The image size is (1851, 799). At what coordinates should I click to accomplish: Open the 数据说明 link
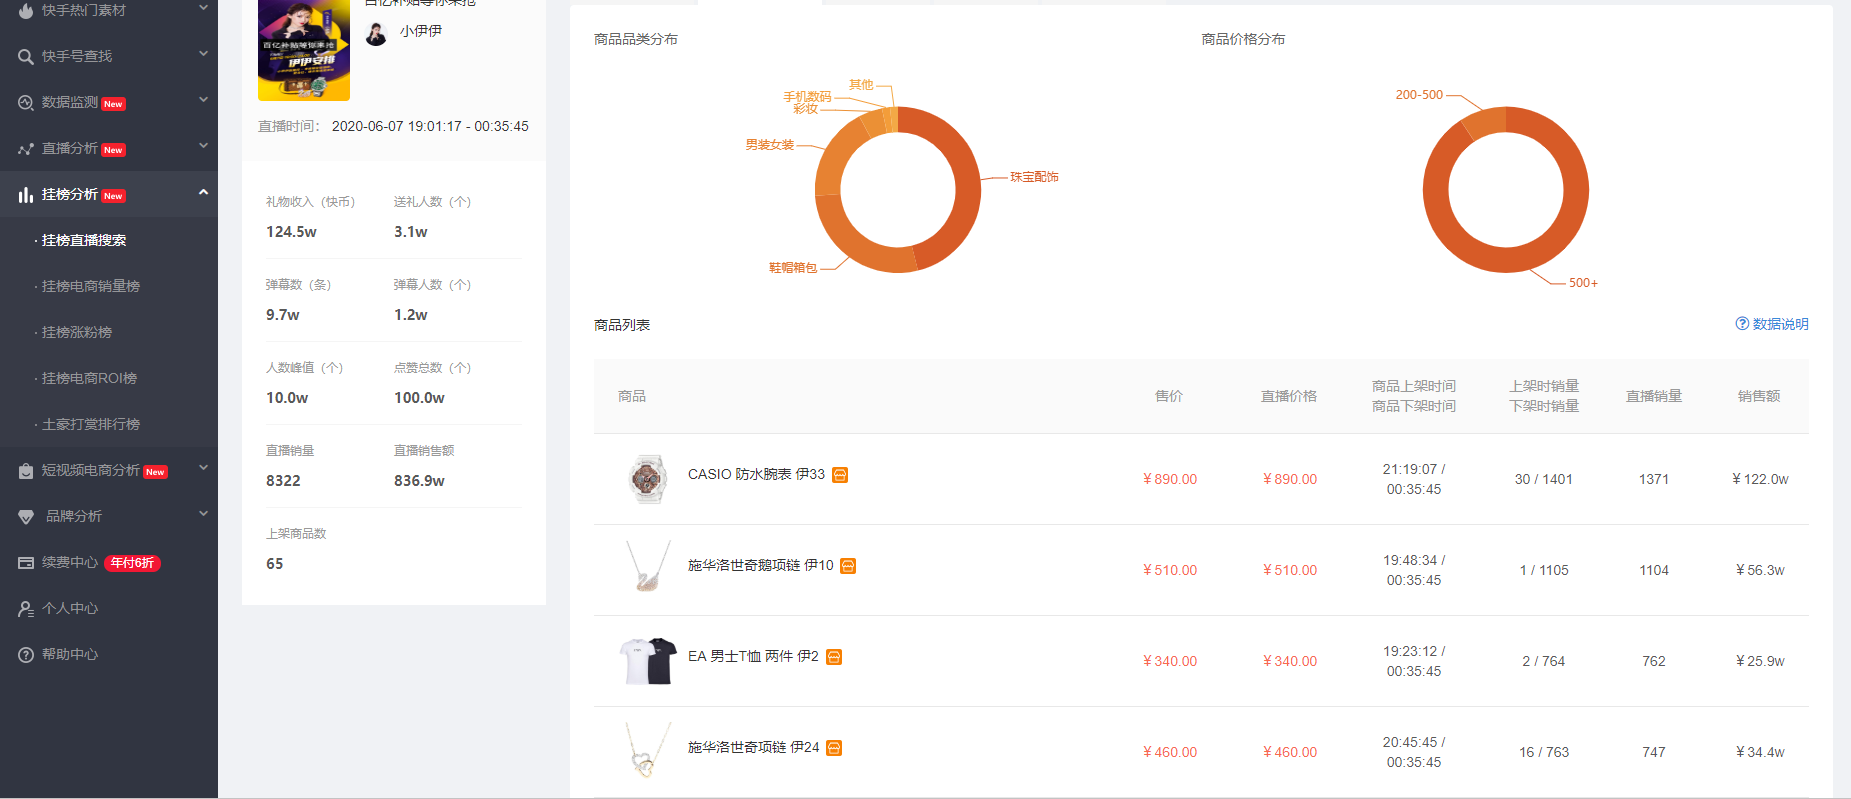[1780, 324]
